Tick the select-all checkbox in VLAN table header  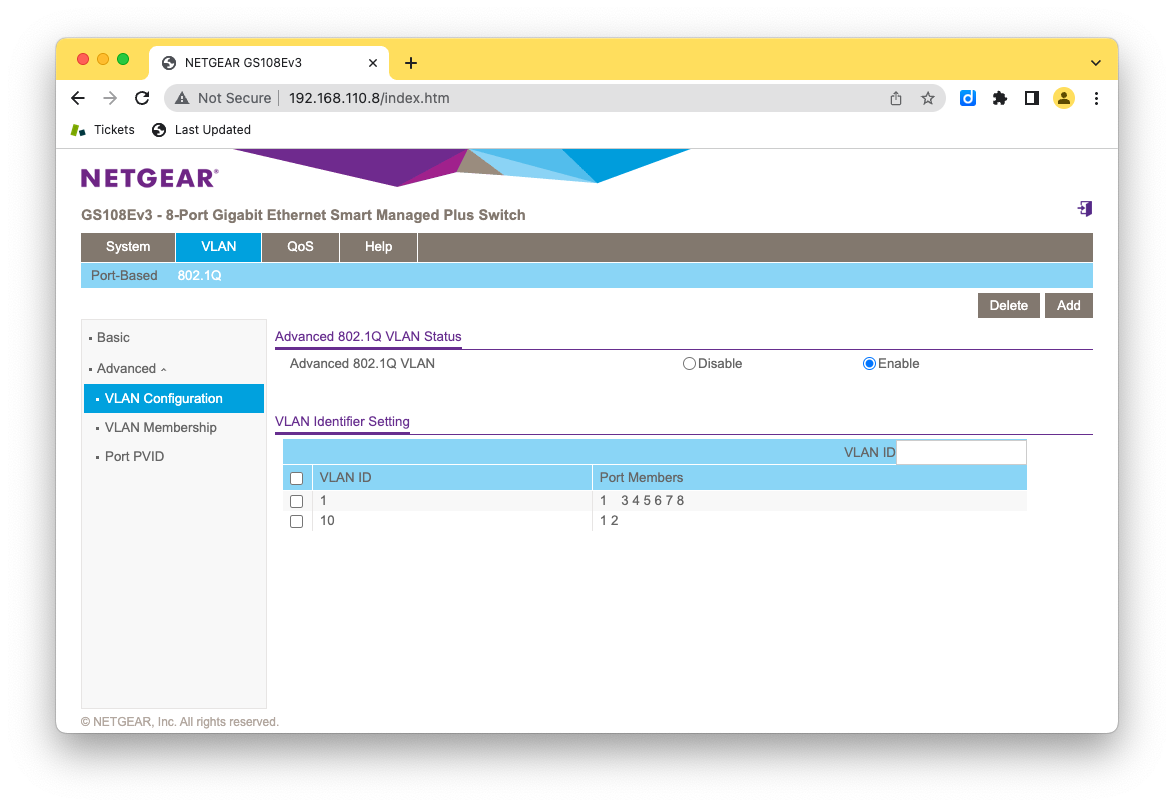(296, 478)
